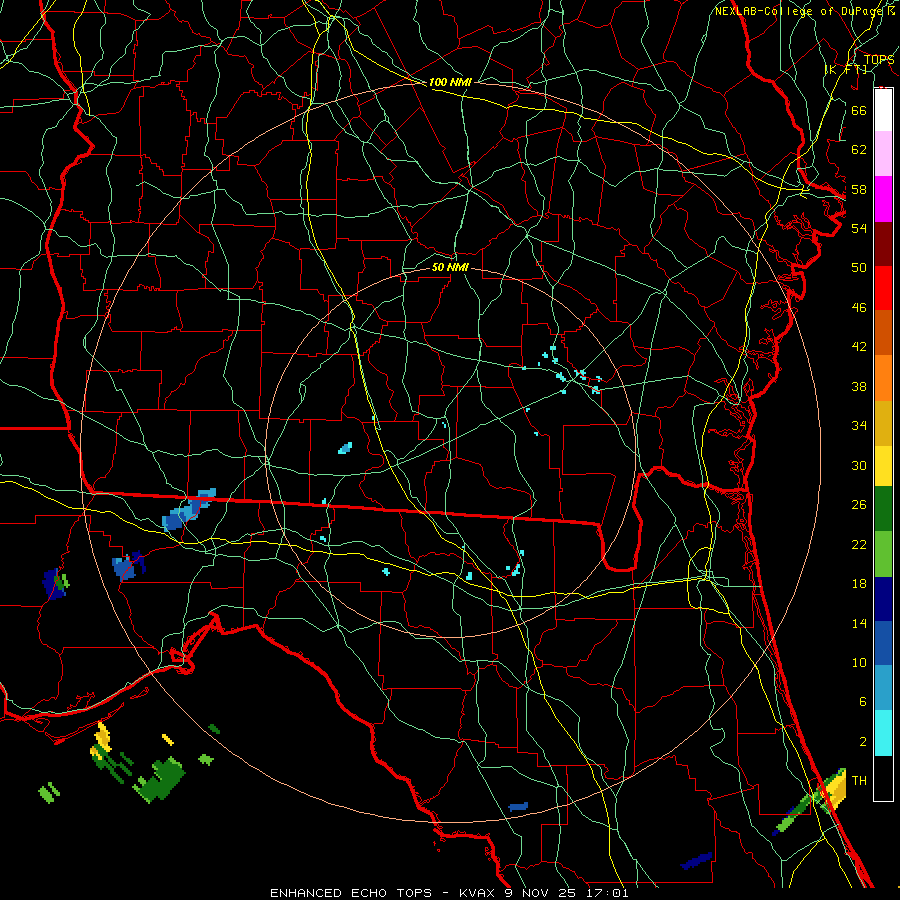The height and width of the screenshot is (900, 900).
Task: Click the orange legend swatch beside 38
Action: click(883, 378)
